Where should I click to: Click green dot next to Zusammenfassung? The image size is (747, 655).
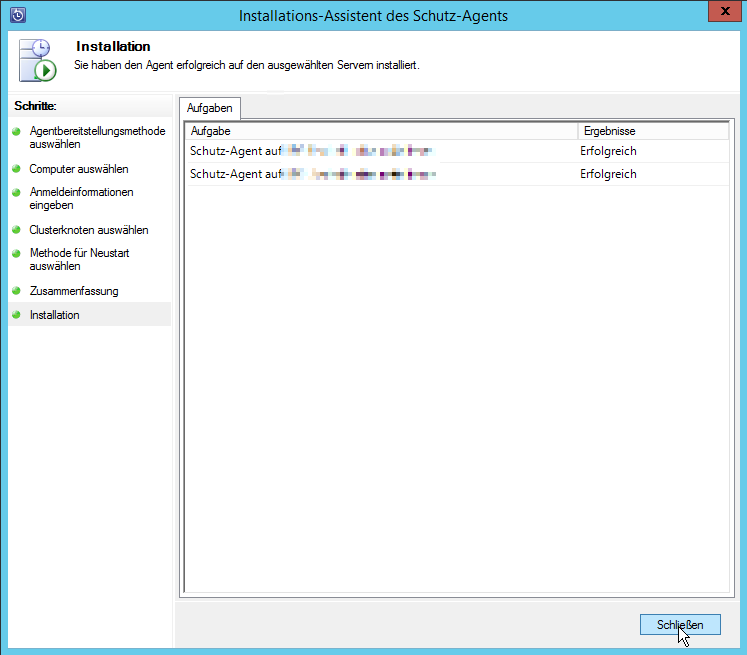16,292
